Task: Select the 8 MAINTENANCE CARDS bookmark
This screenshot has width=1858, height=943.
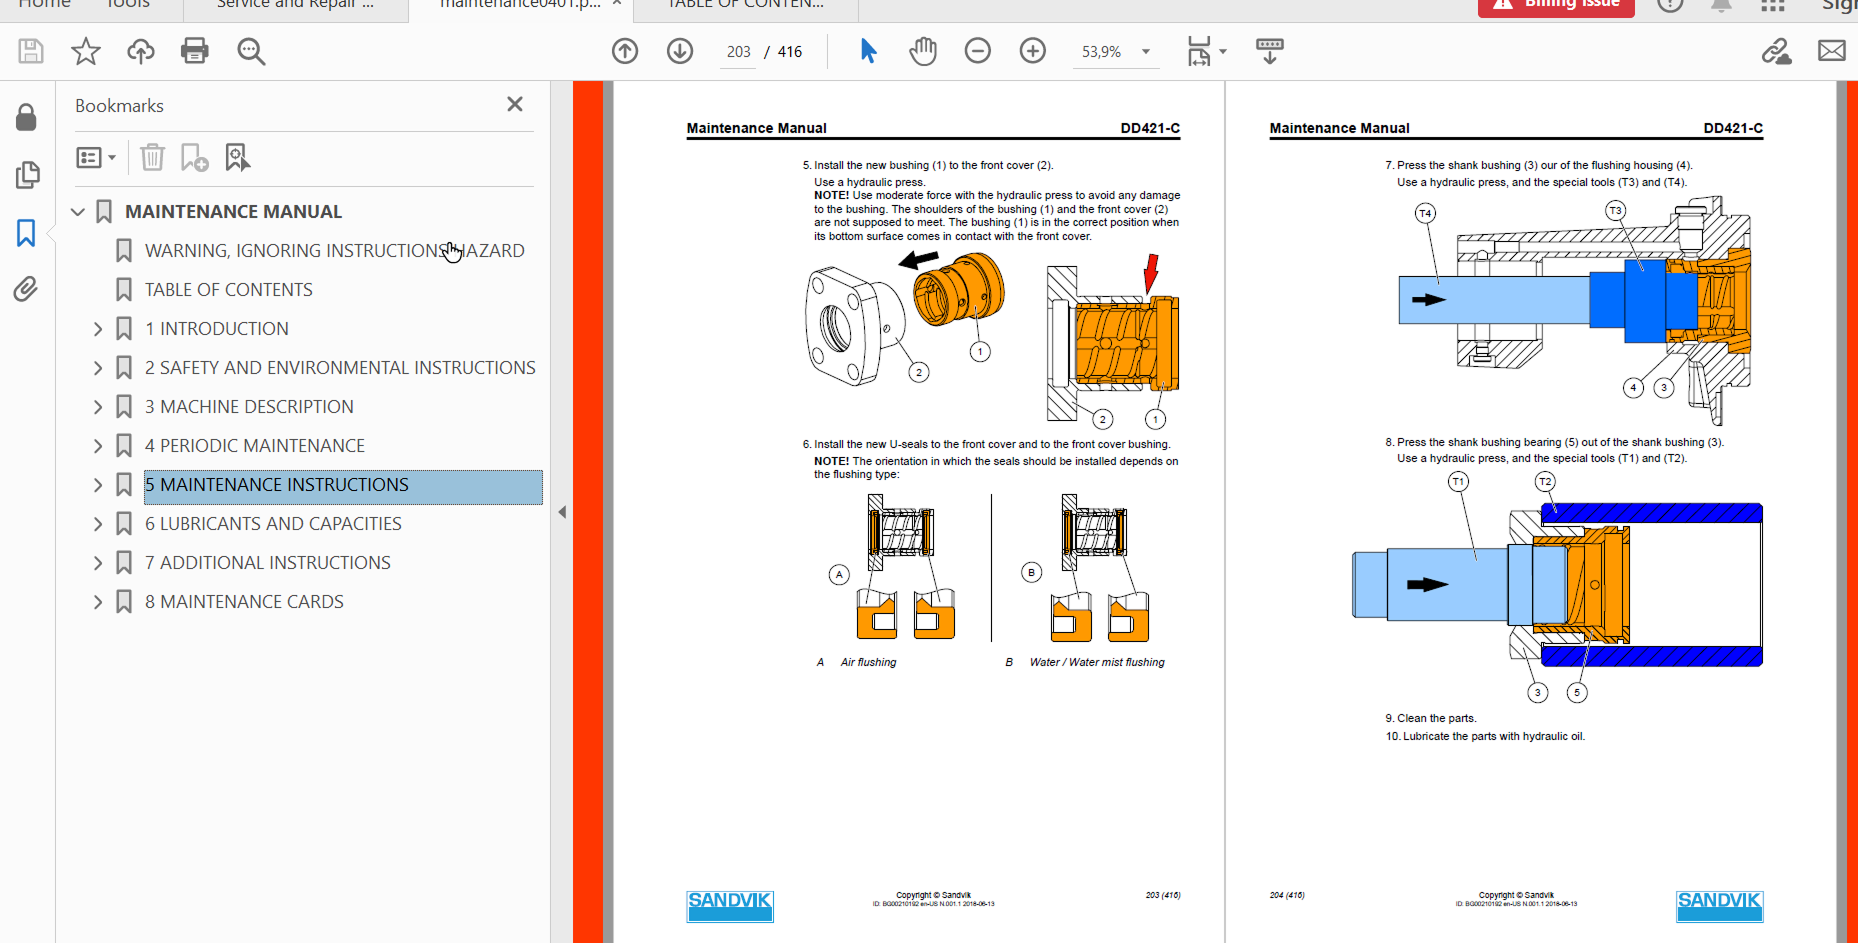Action: (x=244, y=602)
